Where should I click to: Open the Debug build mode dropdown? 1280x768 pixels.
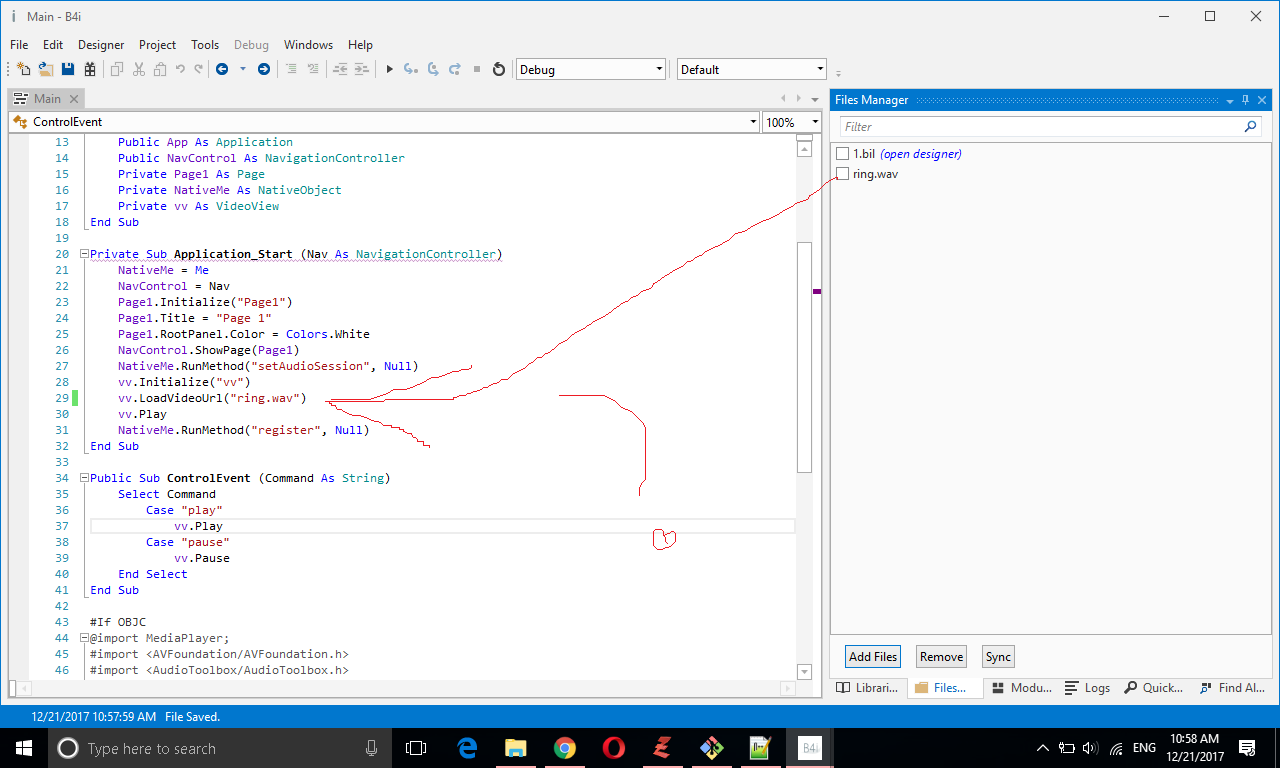(659, 70)
